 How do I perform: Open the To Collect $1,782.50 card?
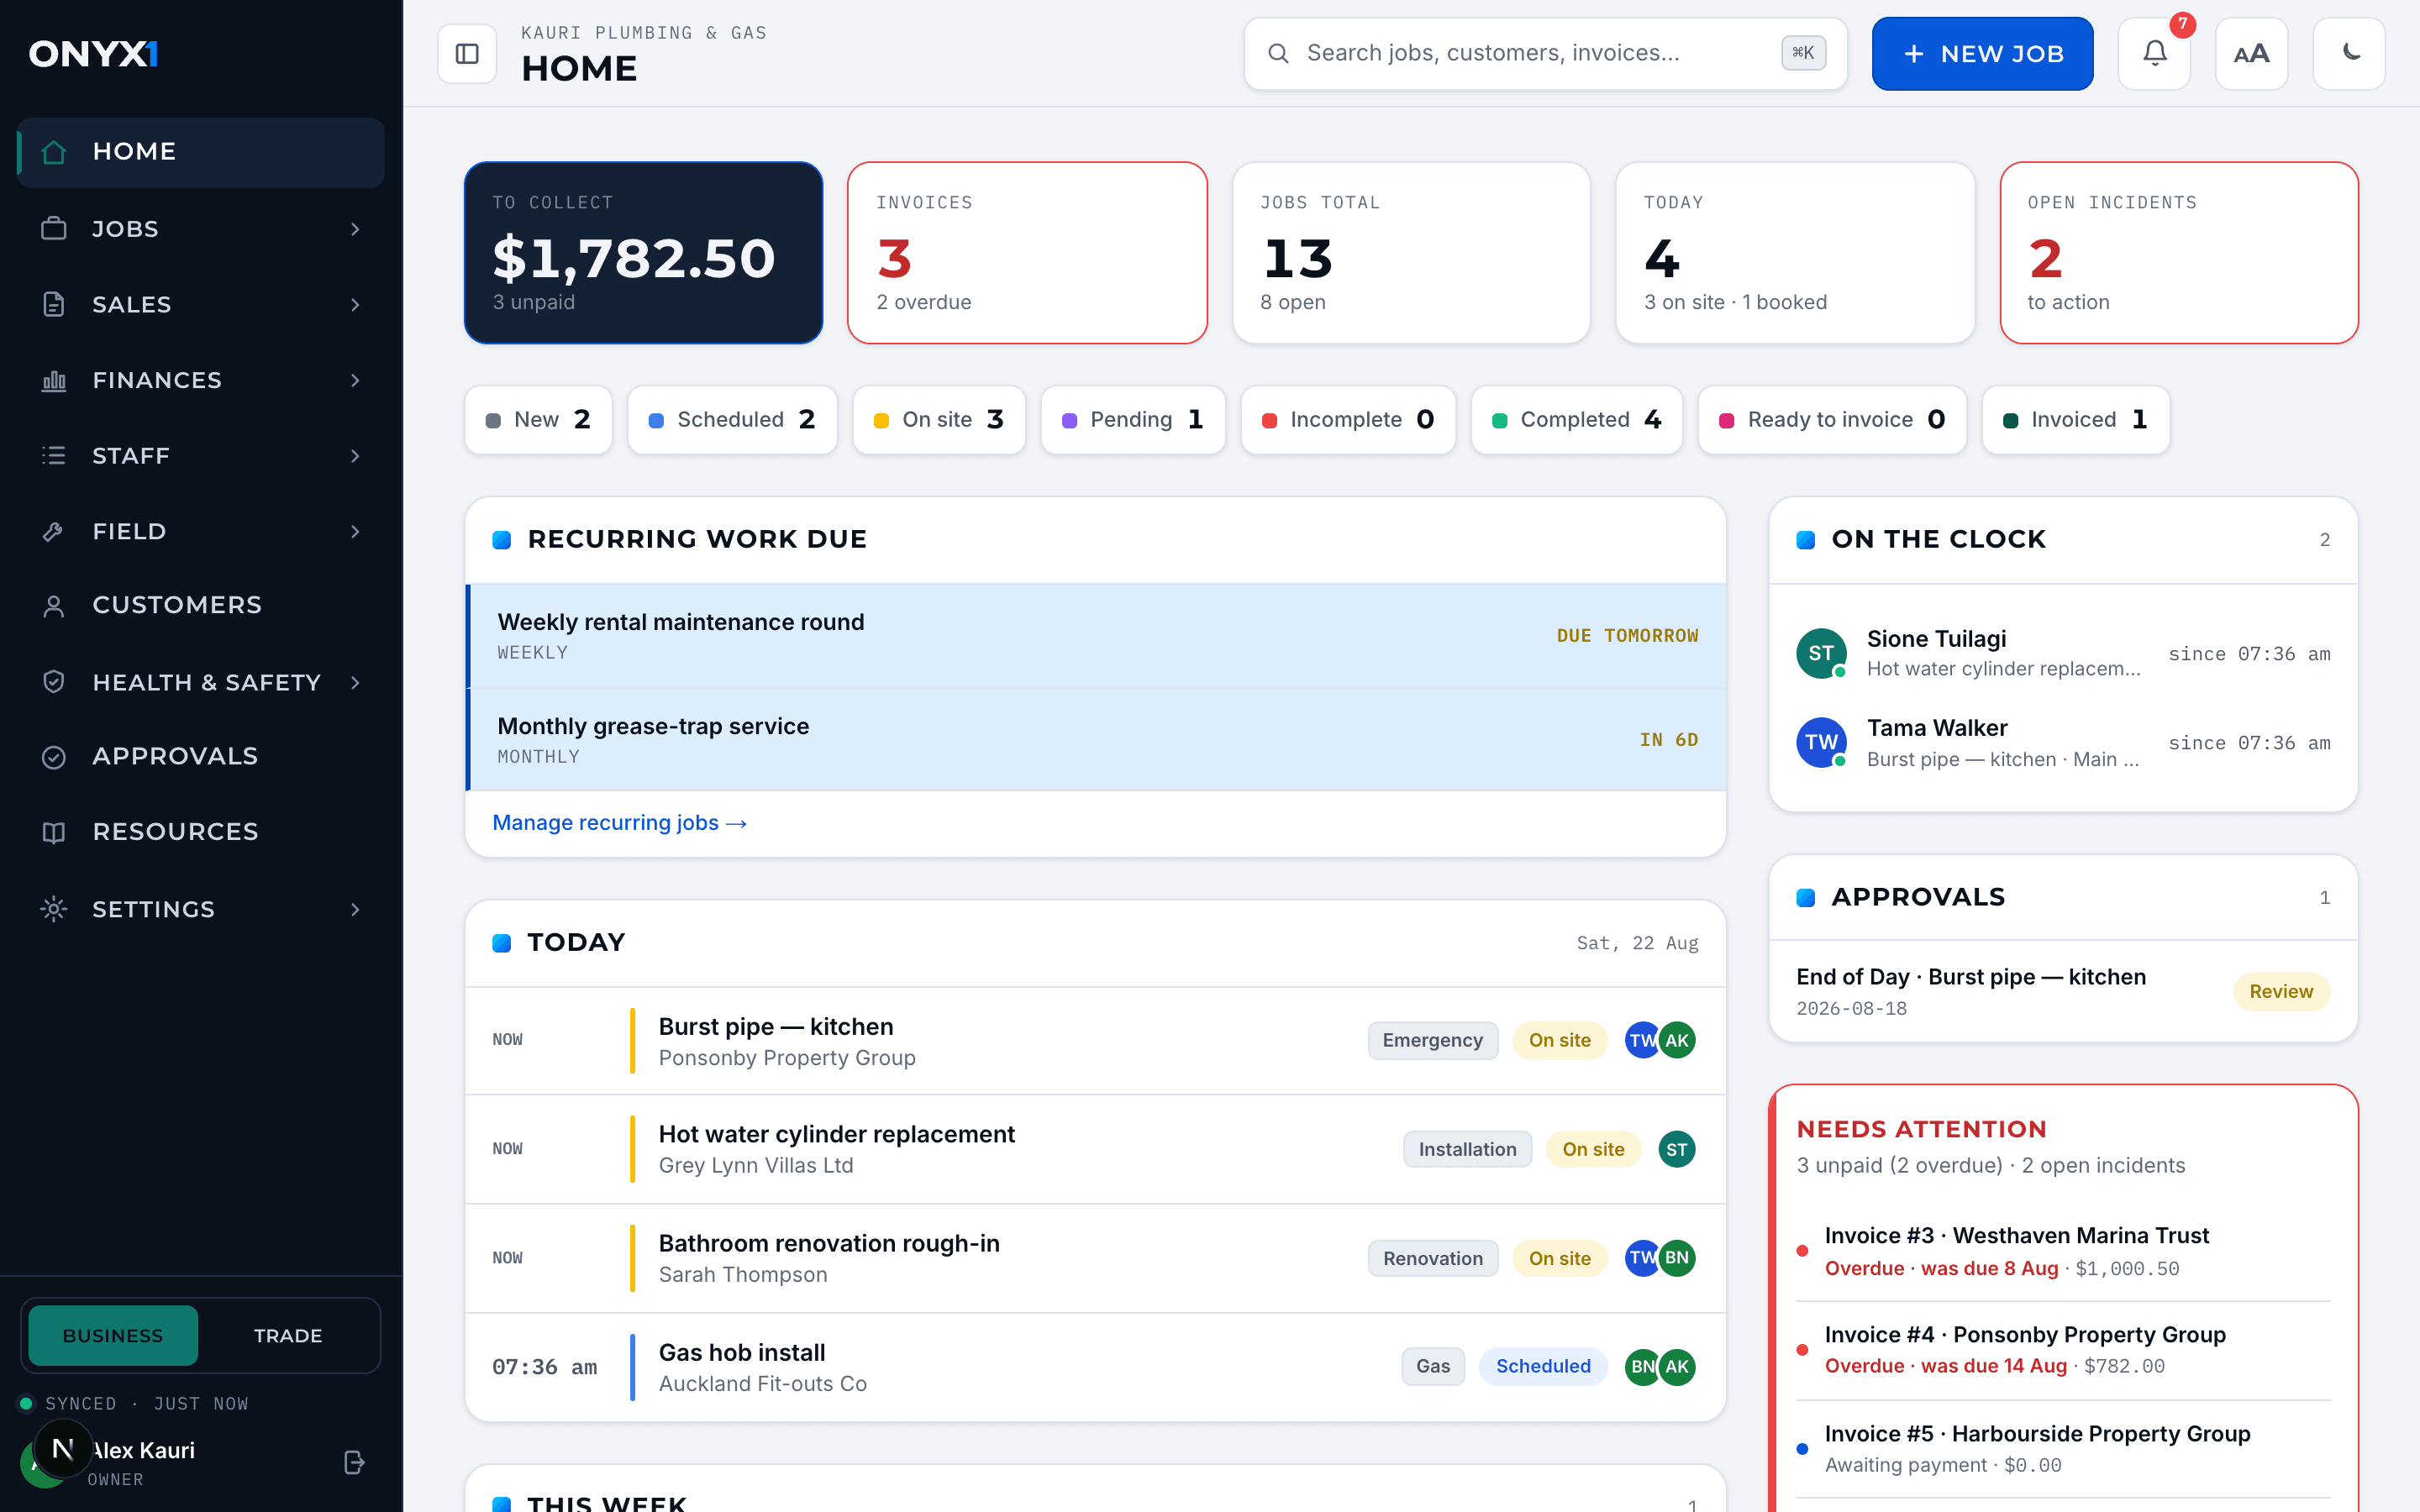coord(643,253)
